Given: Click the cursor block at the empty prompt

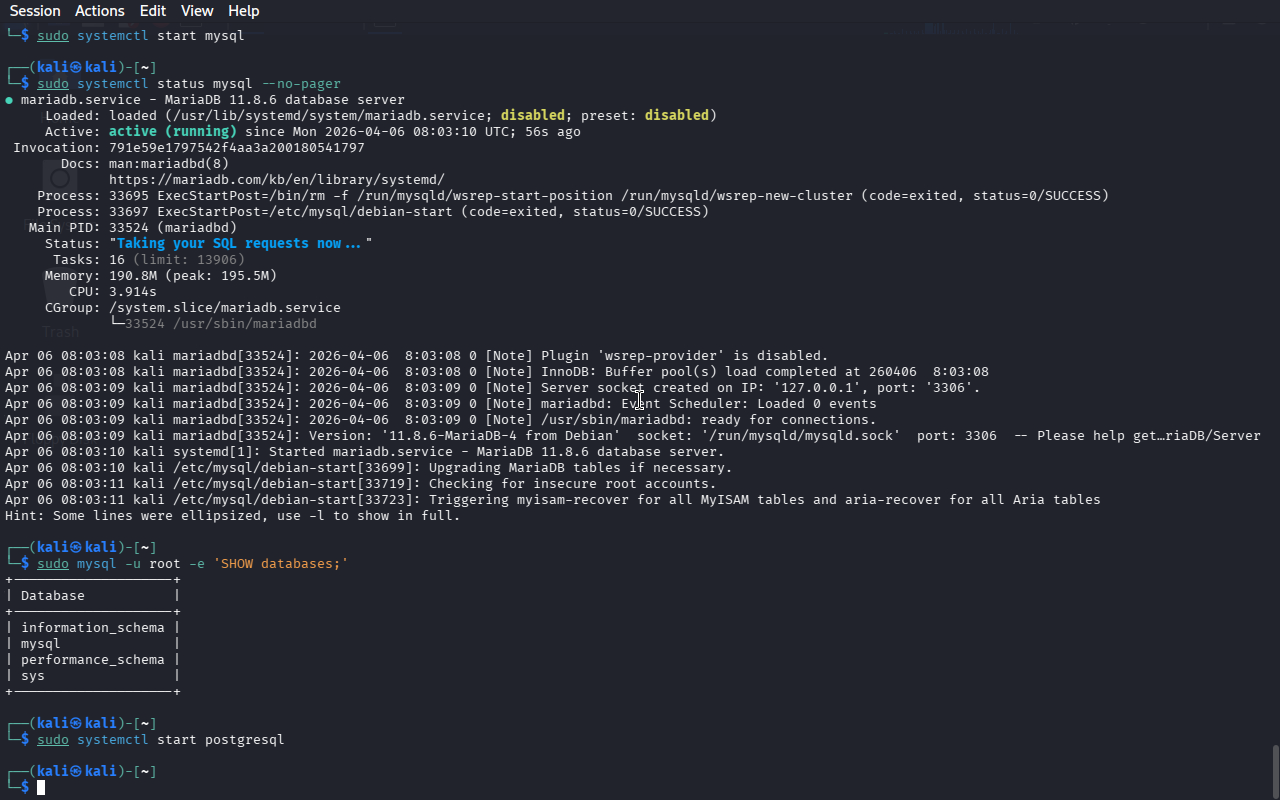Looking at the screenshot, I should click(x=41, y=787).
